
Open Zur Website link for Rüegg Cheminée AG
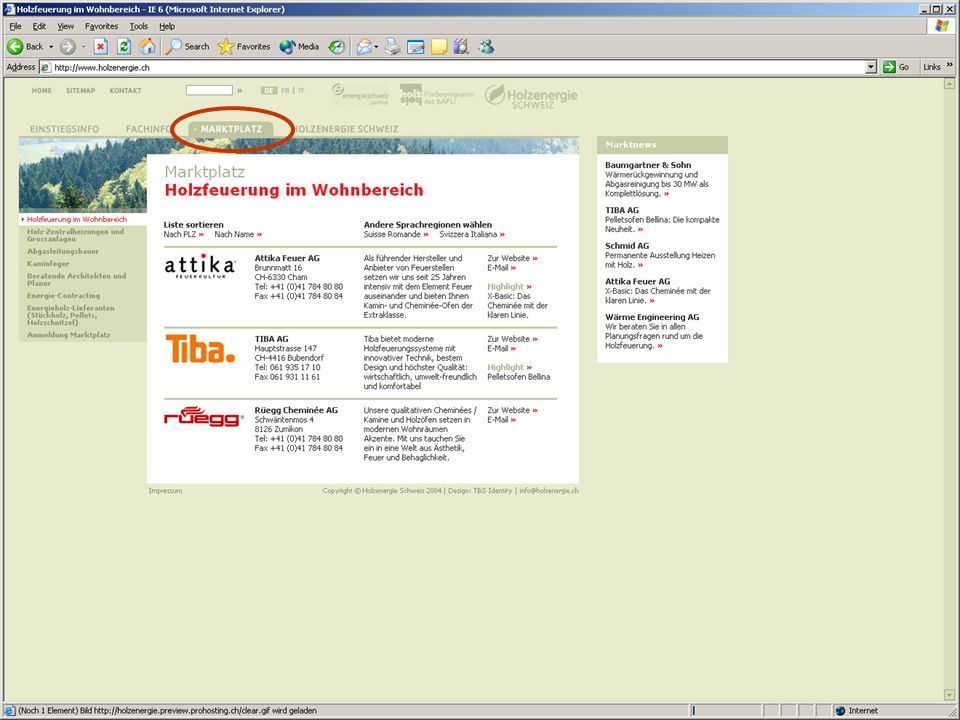coord(512,410)
